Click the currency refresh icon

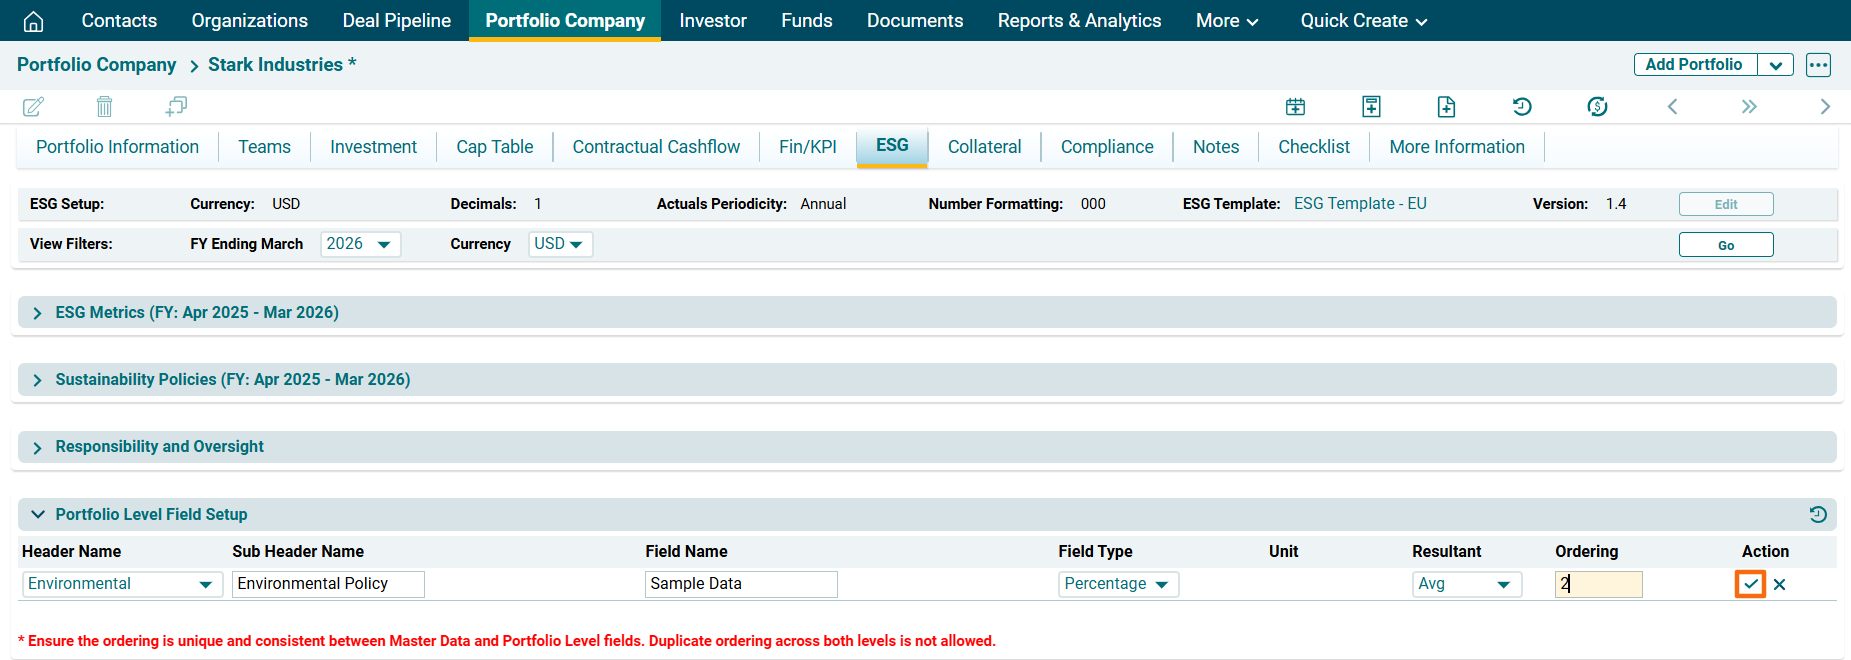[1597, 106]
